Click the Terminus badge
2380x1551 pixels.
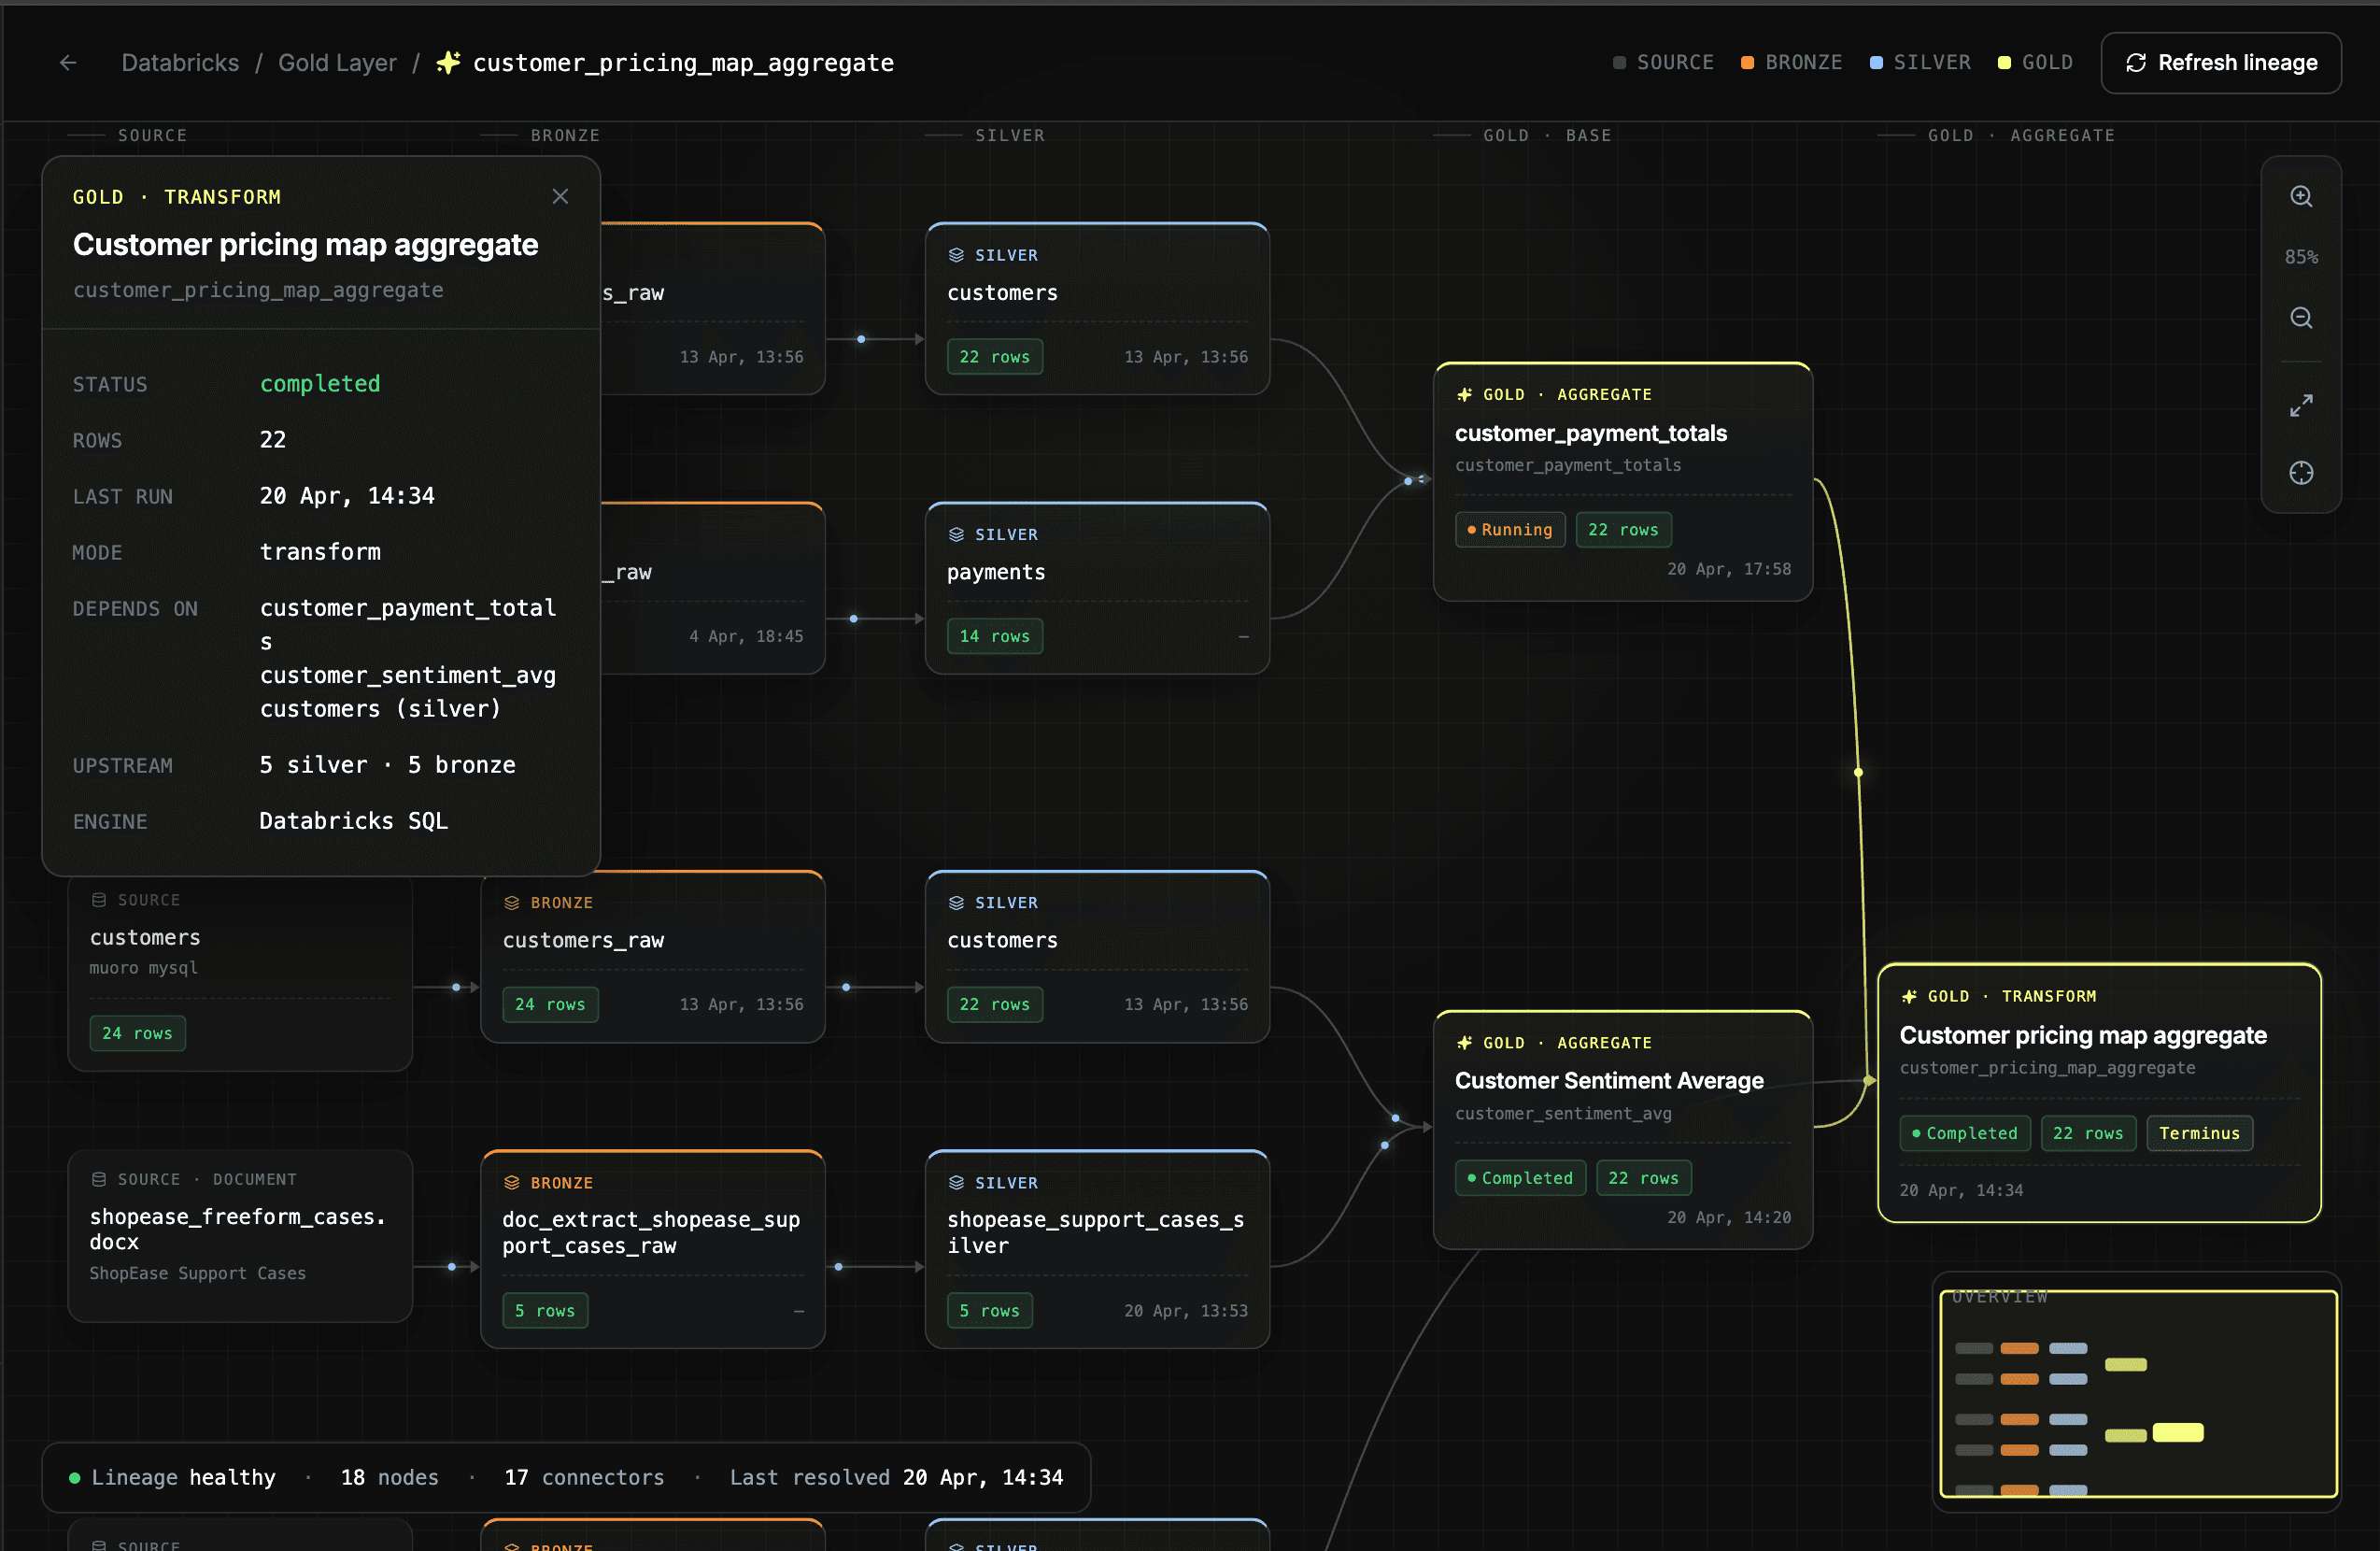pos(2199,1133)
